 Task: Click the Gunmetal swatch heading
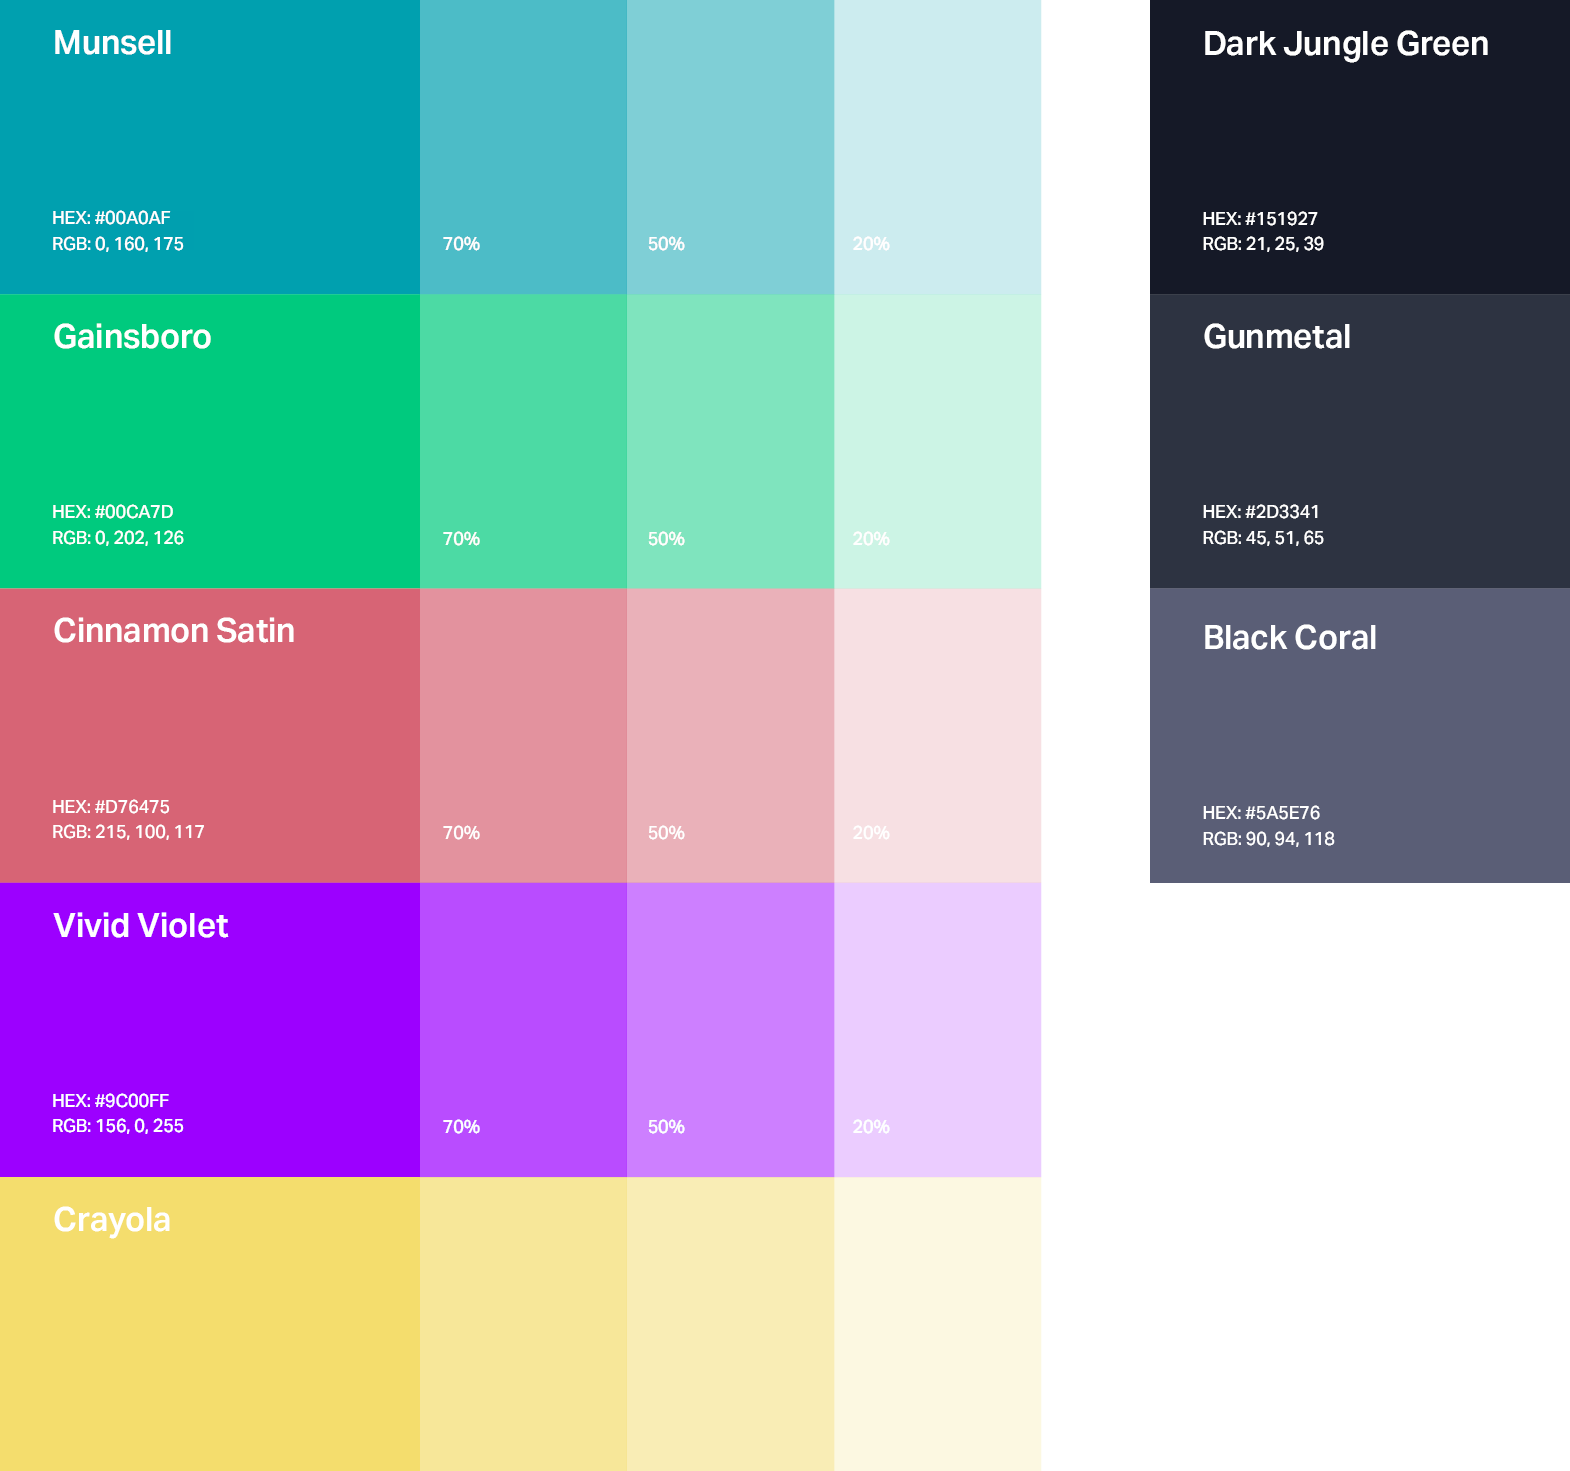pyautogui.click(x=1276, y=337)
